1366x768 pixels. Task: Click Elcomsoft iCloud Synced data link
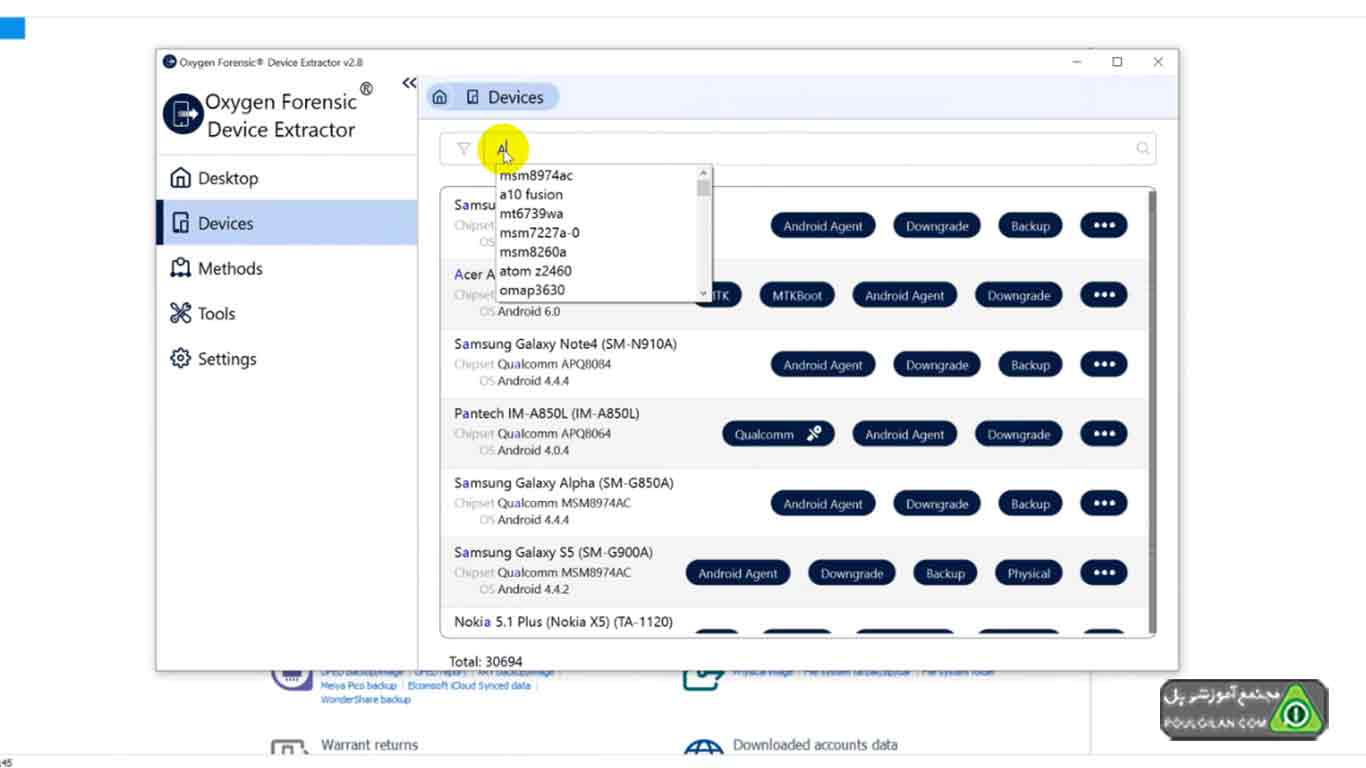pyautogui.click(x=469, y=686)
